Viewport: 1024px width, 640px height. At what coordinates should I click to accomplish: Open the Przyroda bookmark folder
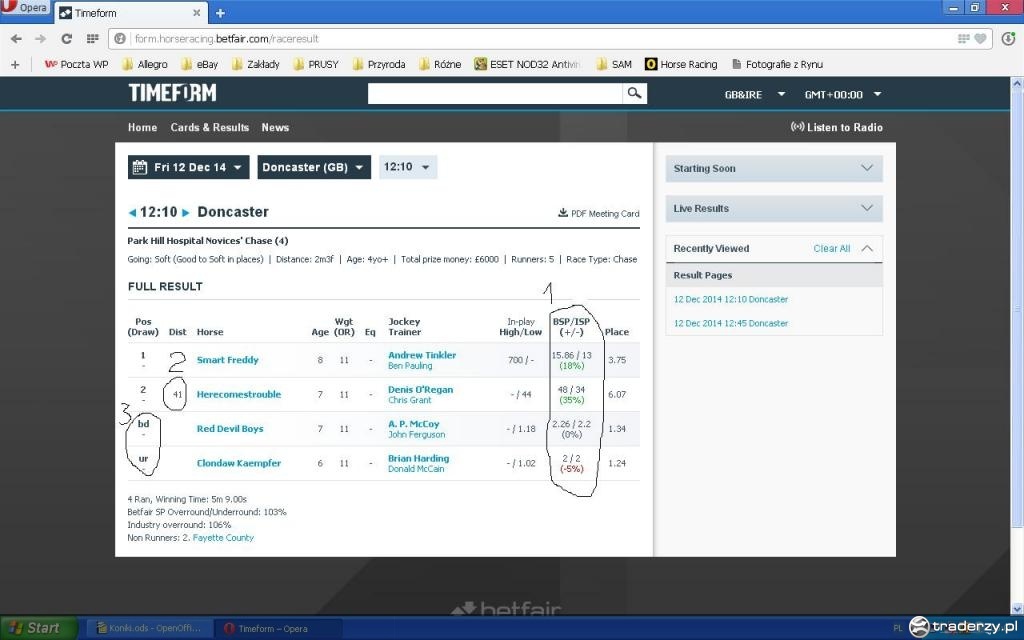pos(379,65)
